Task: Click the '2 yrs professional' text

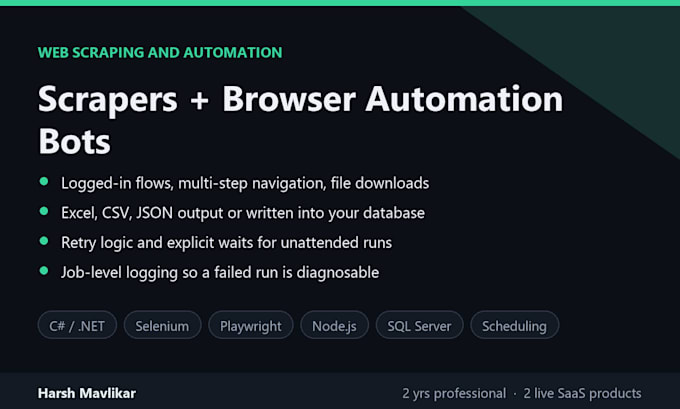Action: coord(454,393)
